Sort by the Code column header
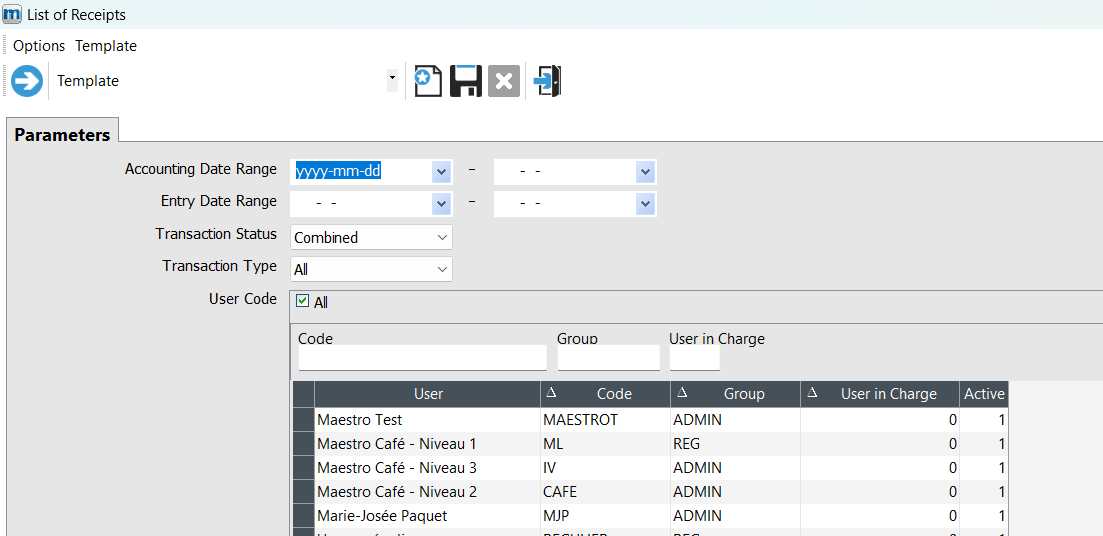Screen dimensions: 1103x536 (613, 394)
